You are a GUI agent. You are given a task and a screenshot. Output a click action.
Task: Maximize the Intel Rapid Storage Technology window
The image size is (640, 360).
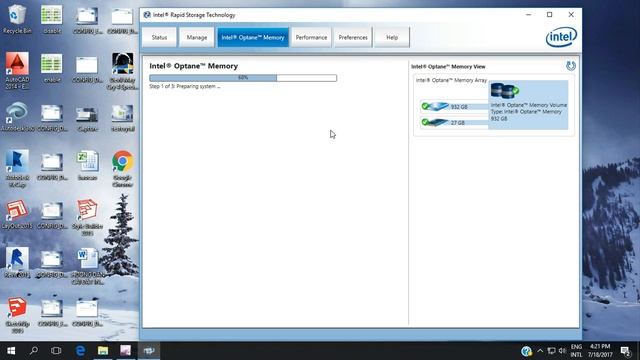click(549, 15)
